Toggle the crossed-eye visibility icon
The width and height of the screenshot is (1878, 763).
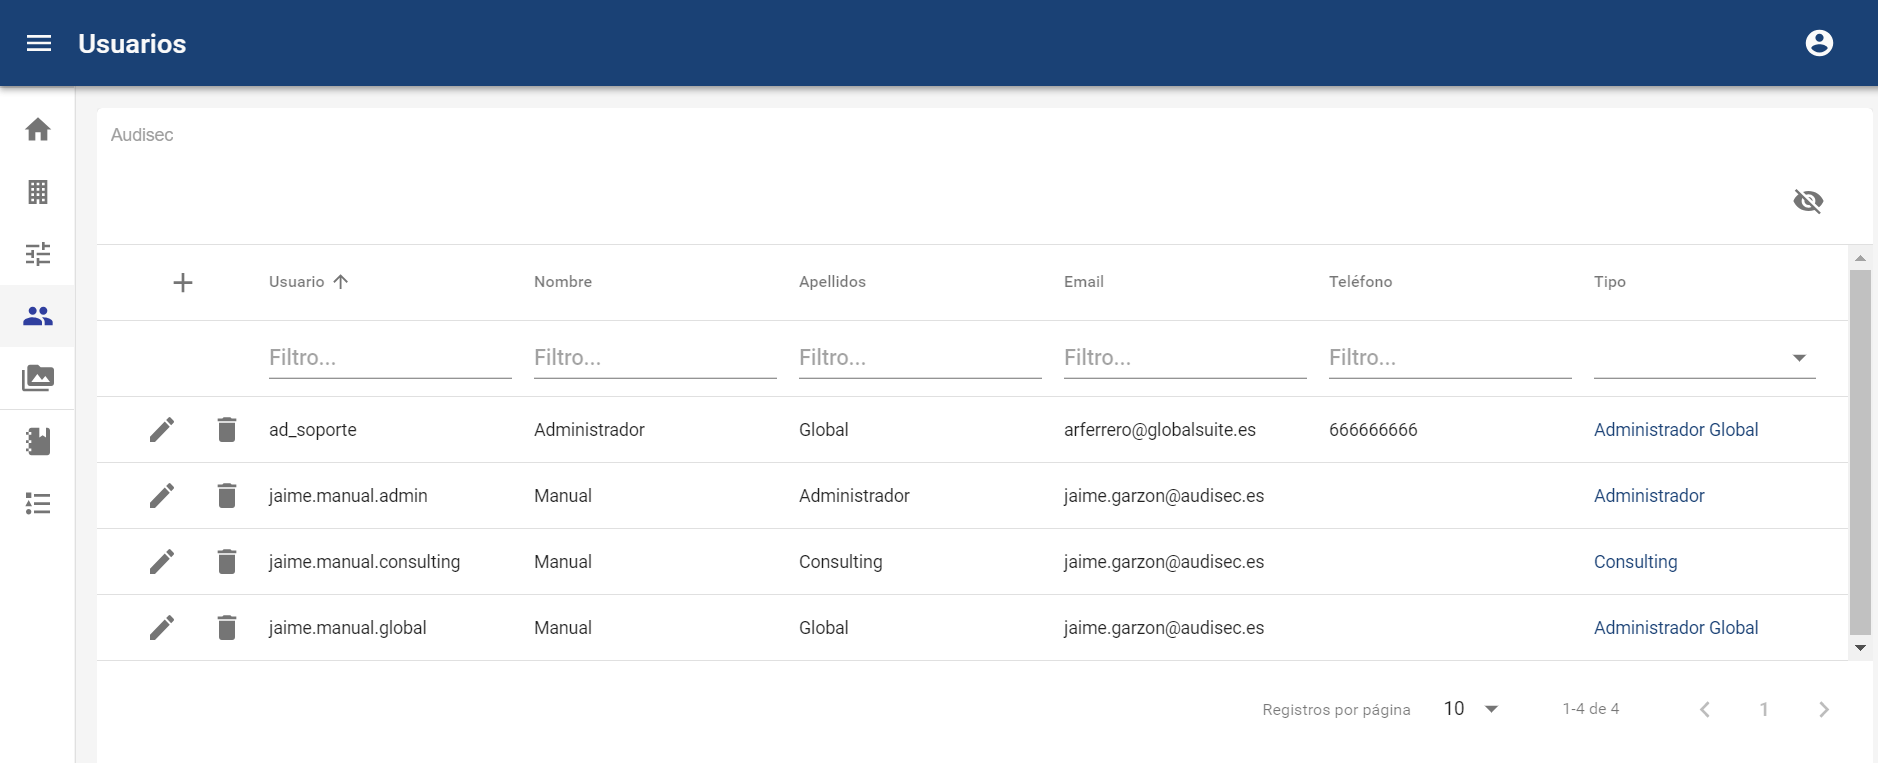tap(1807, 201)
